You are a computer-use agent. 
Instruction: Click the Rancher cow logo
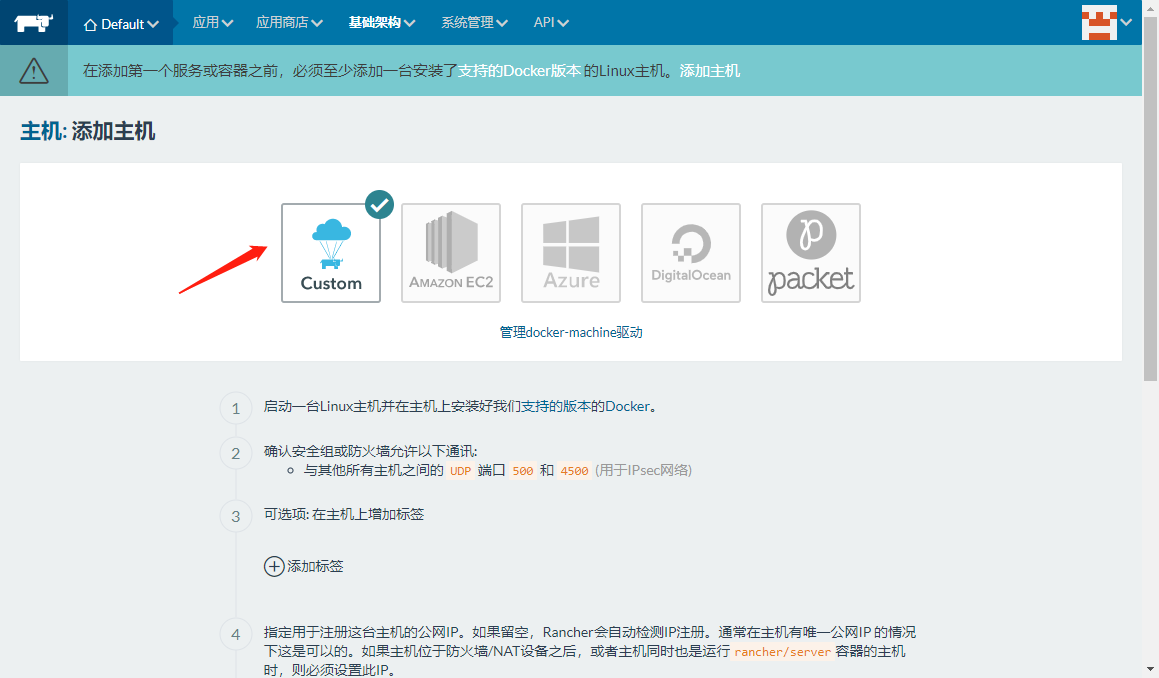33,23
